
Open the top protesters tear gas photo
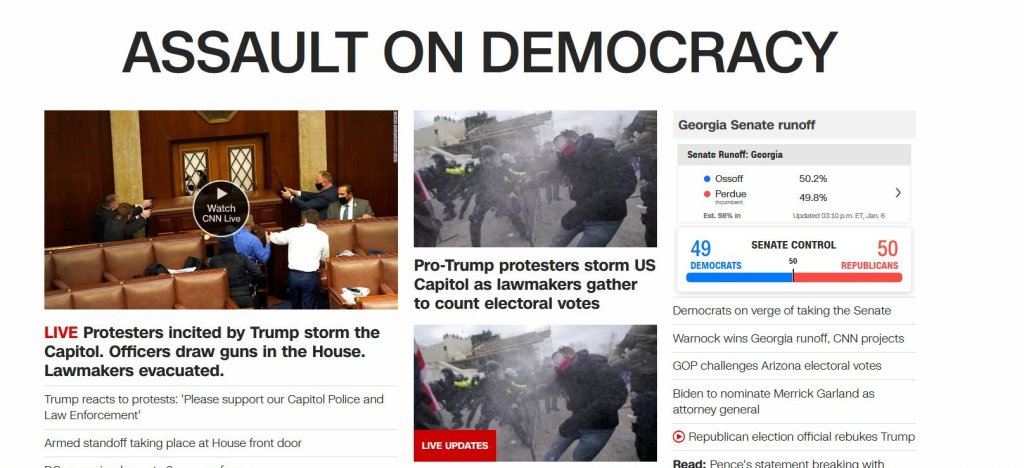[535, 178]
